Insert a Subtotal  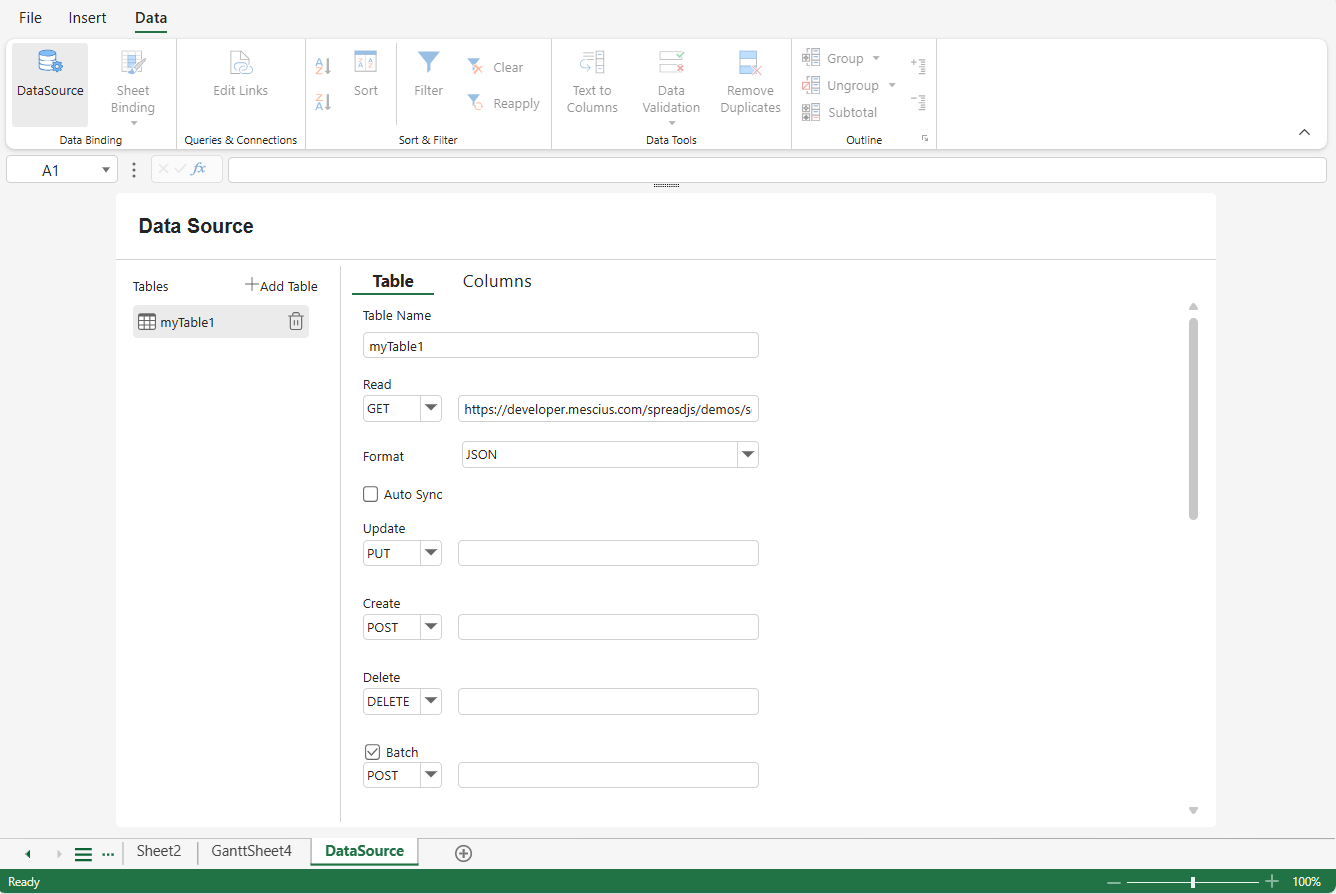click(840, 112)
